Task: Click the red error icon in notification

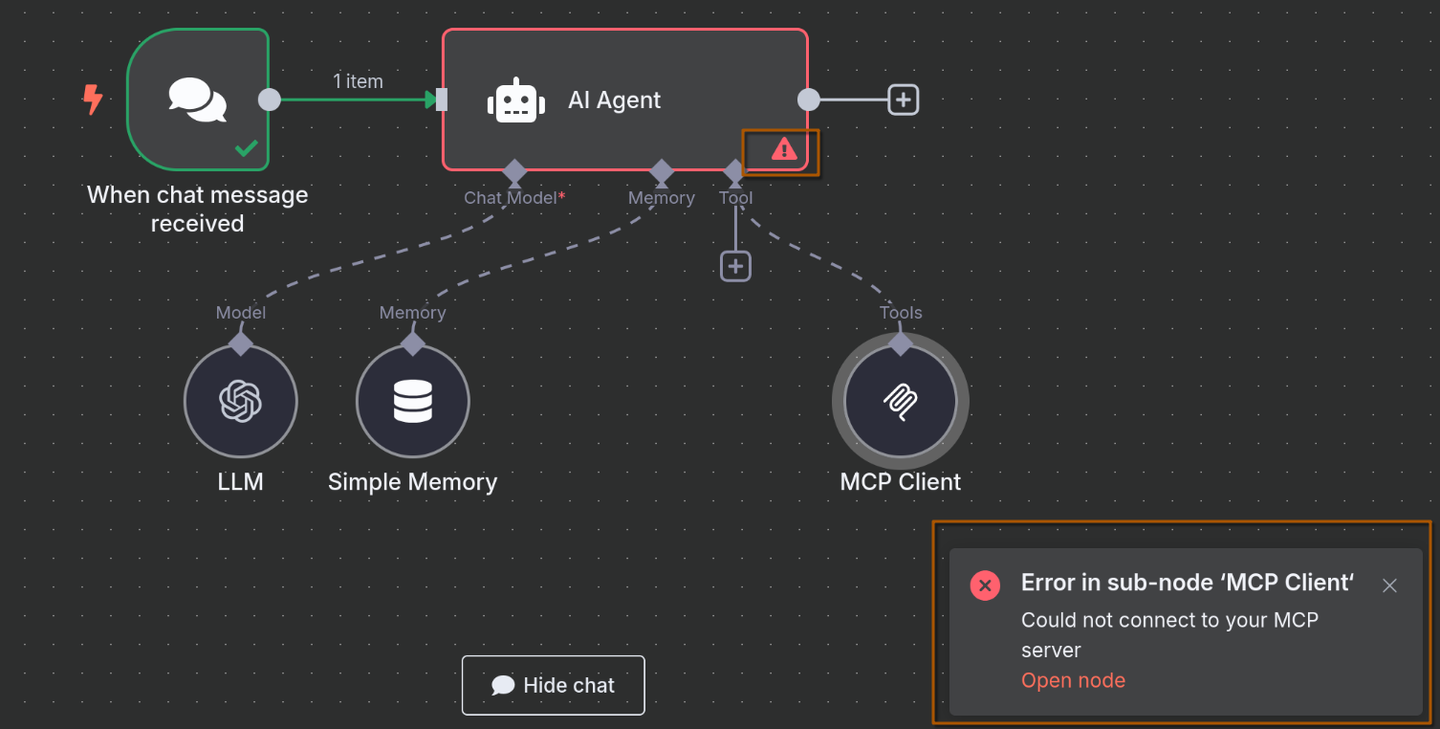Action: (x=985, y=585)
